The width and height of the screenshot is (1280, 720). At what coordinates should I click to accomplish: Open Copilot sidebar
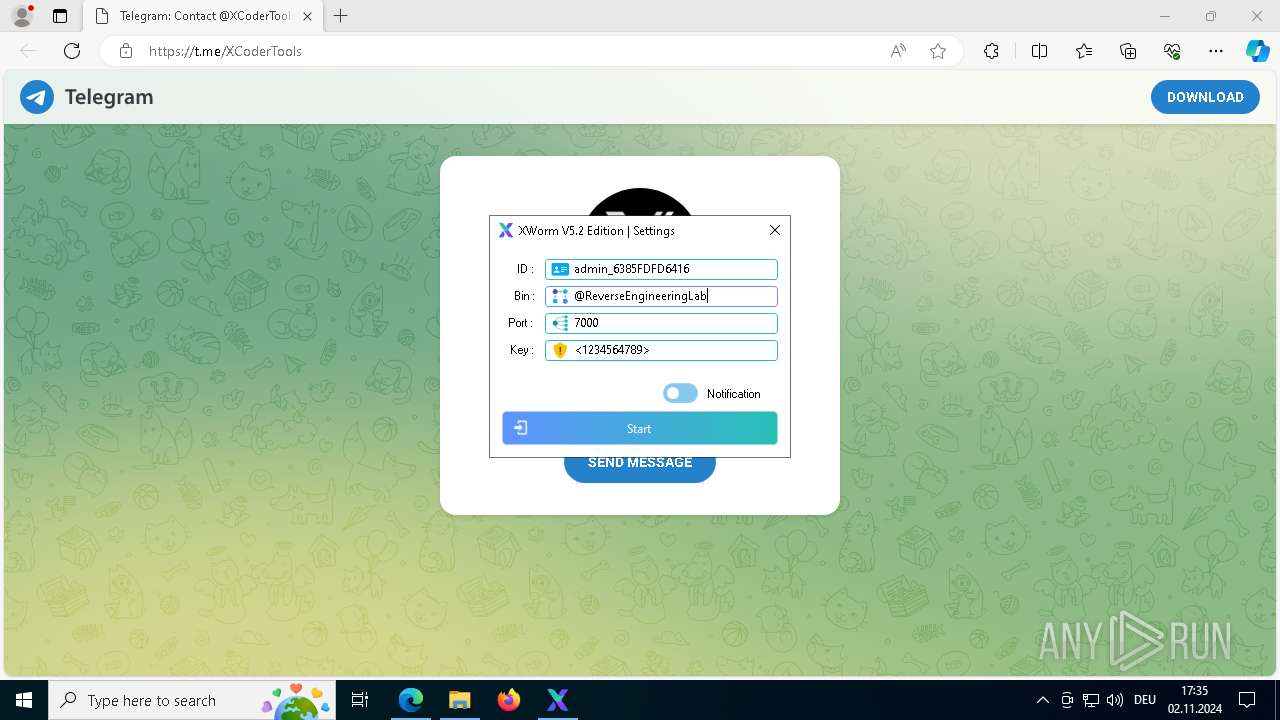point(1258,51)
